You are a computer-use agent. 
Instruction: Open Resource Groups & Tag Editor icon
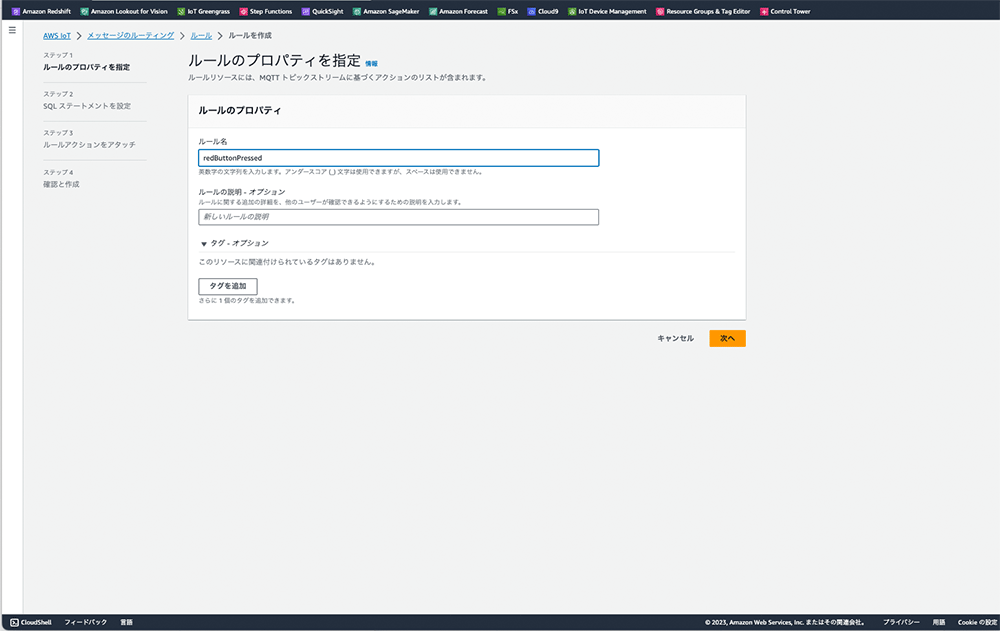pos(660,11)
